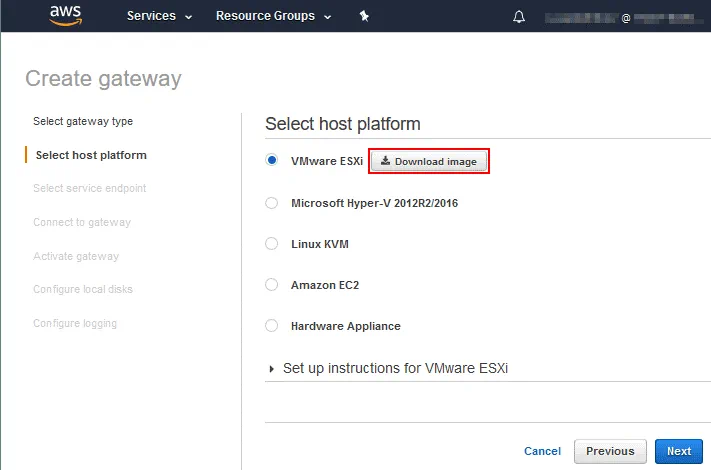711x470 pixels.
Task: Open the Select host platform step
Action: (x=91, y=155)
